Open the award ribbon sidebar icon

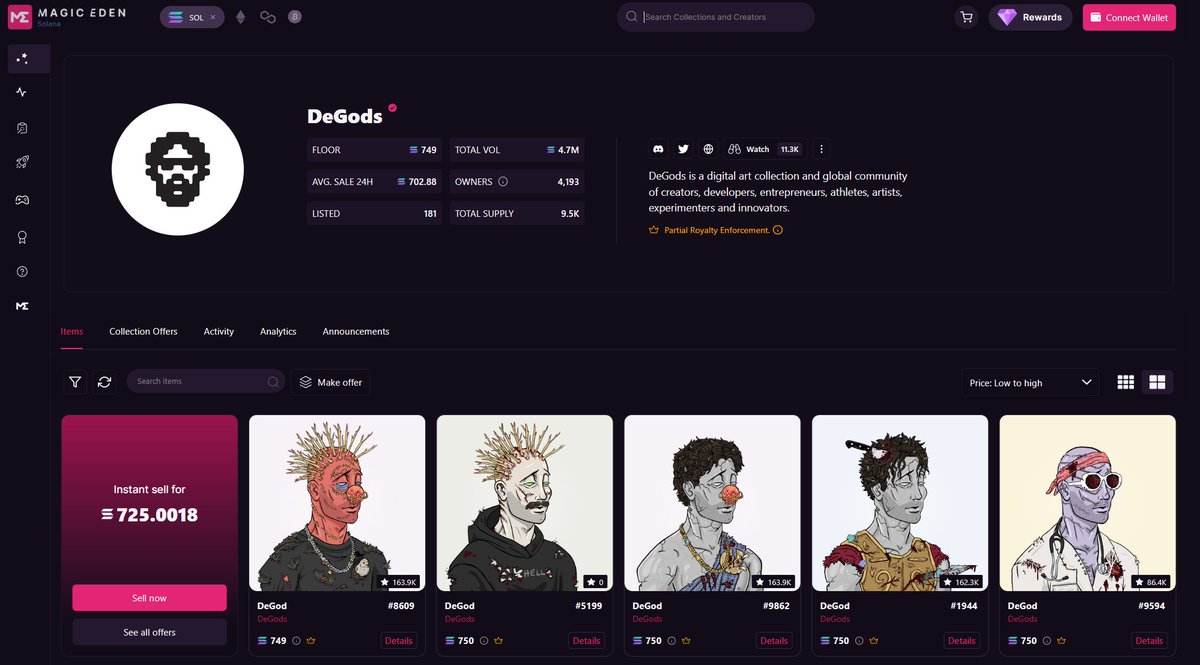coord(22,237)
